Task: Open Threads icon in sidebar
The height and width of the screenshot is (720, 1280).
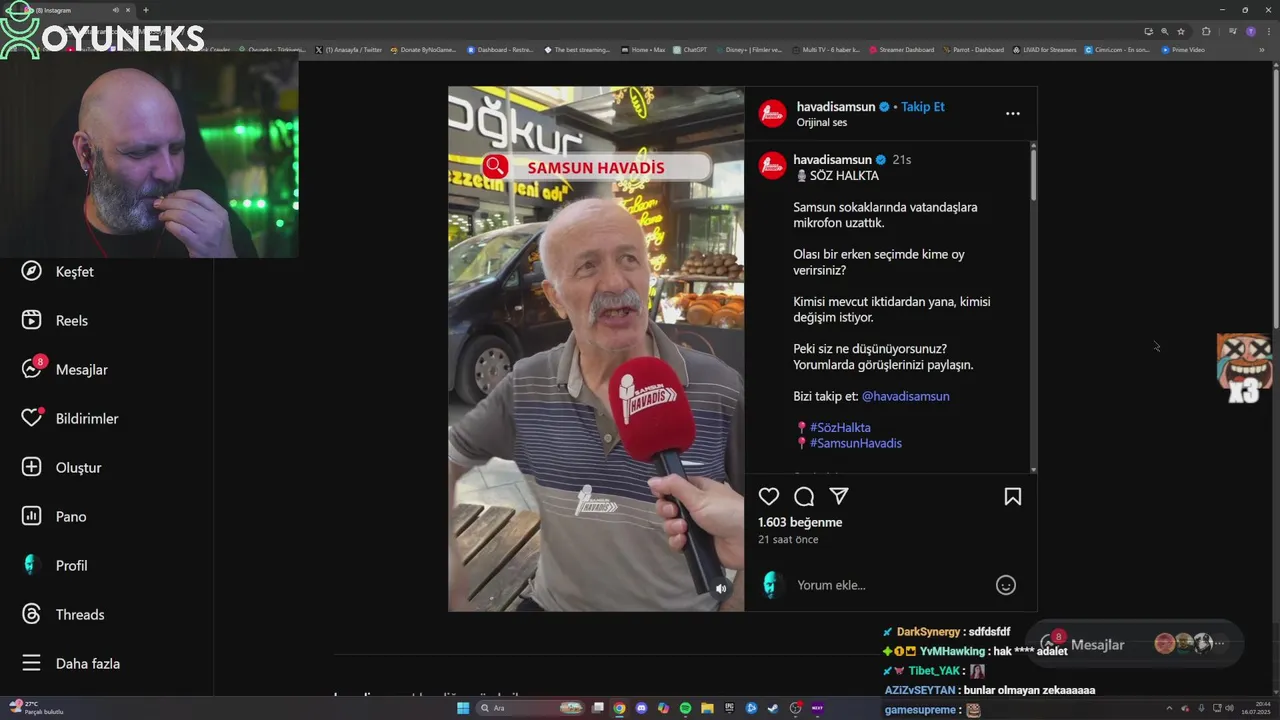Action: coord(32,614)
